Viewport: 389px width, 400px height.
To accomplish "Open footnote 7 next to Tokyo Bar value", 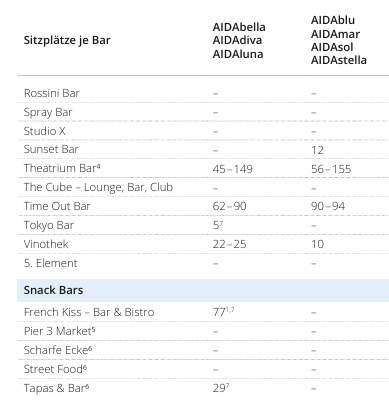I will (221, 223).
